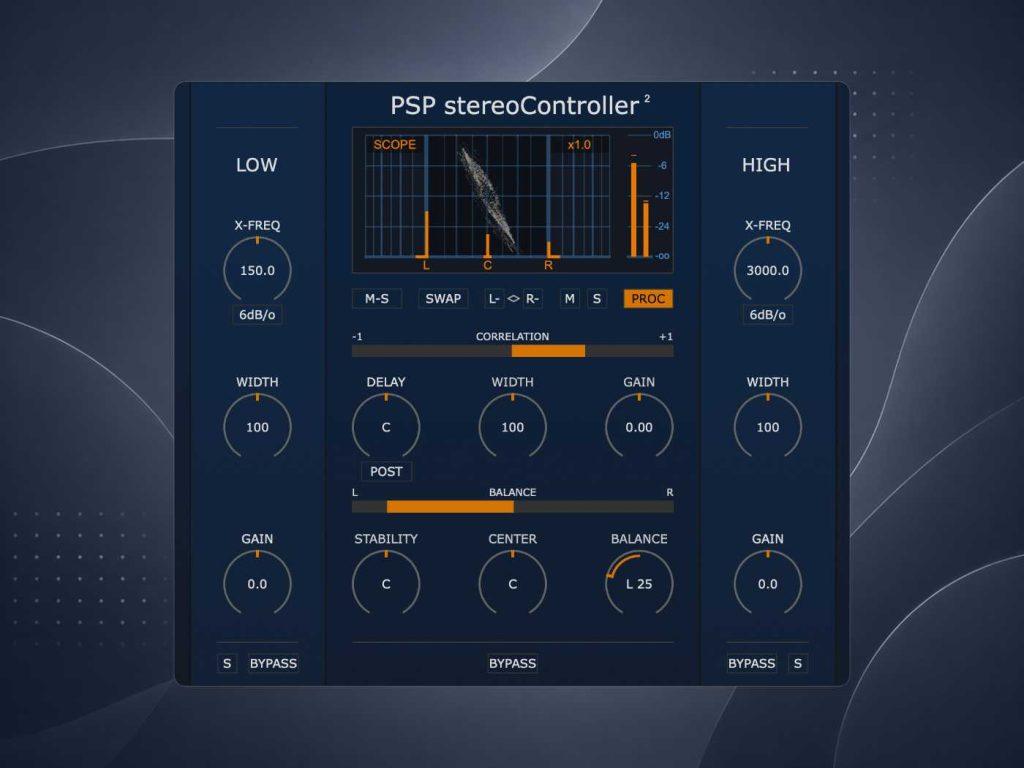Click the 0dB meter scale label
Viewport: 1024px width, 768px height.
(x=662, y=135)
